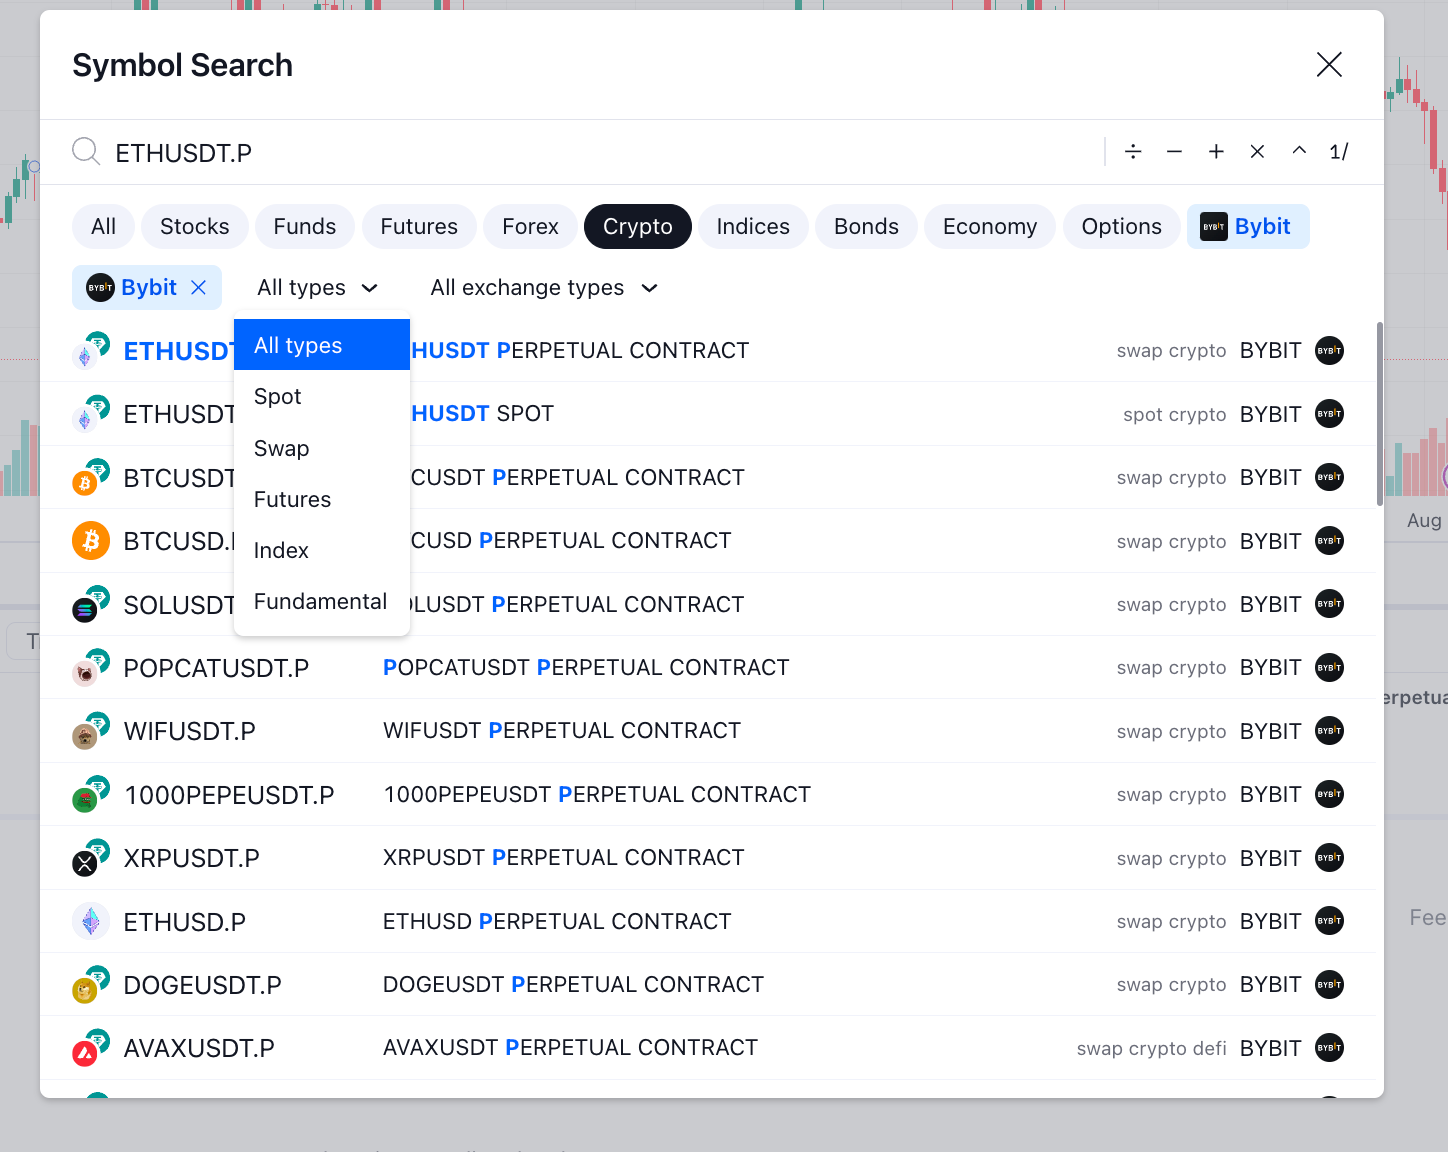Click the Bybit logo in ETHUSDT perpetual row
Image resolution: width=1448 pixels, height=1152 pixels.
[x=1329, y=351]
